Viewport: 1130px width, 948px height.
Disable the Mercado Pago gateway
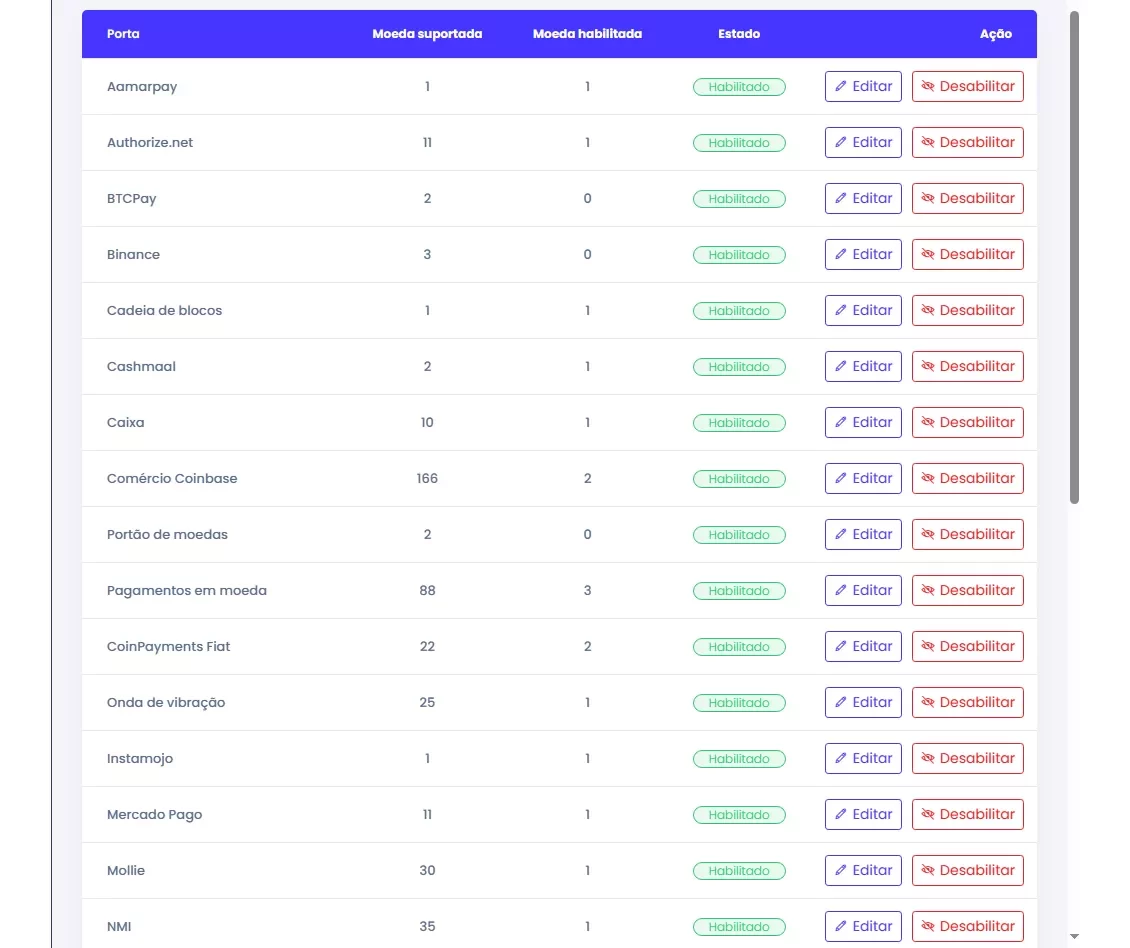(x=967, y=815)
